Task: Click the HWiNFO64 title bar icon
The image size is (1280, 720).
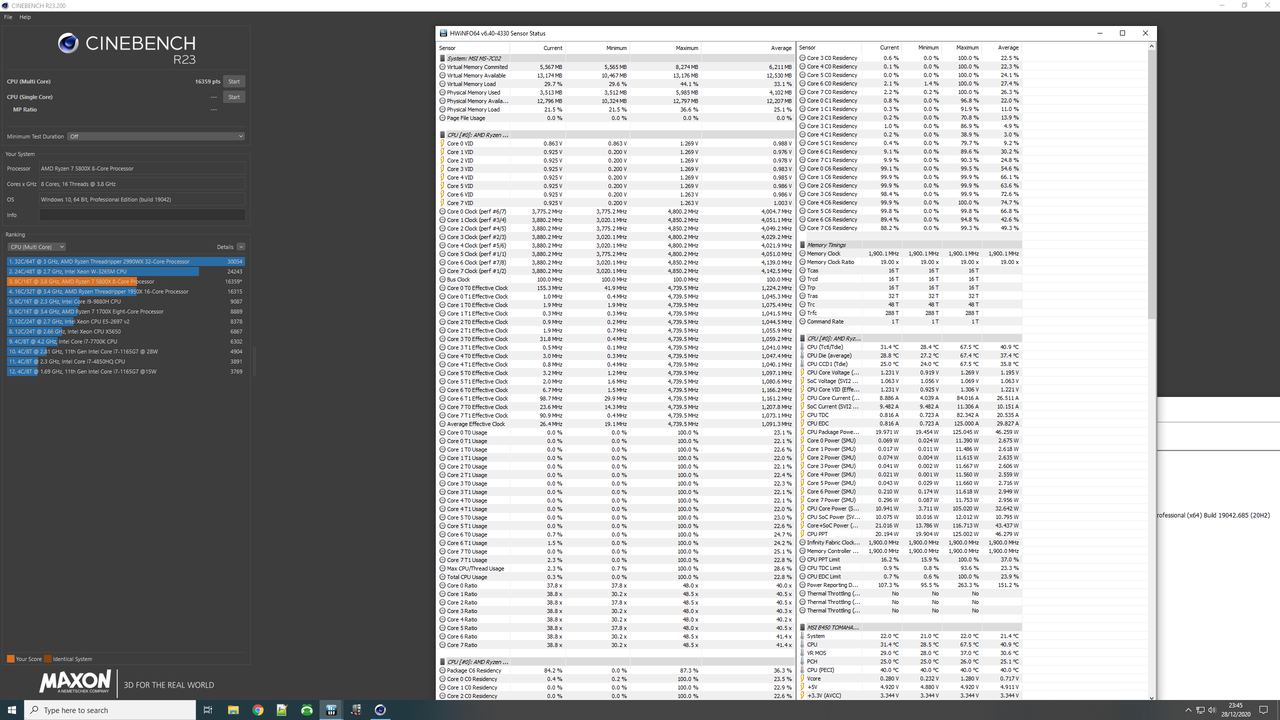Action: 443,33
